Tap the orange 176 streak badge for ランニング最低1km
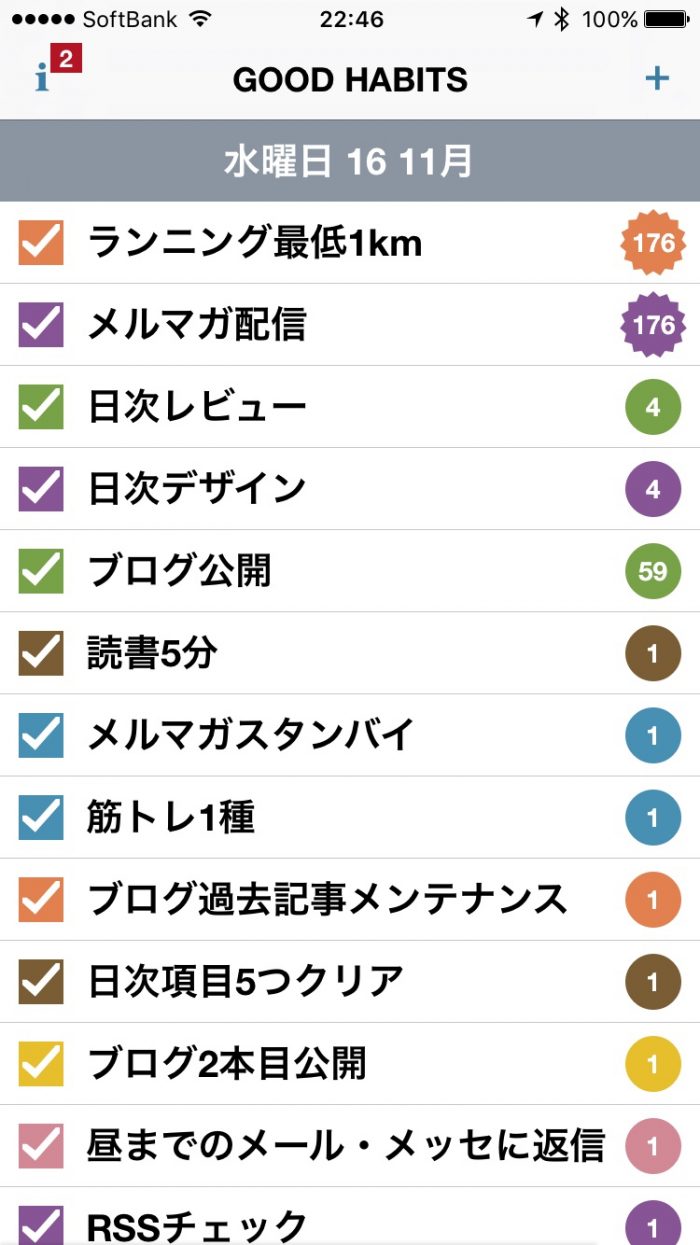This screenshot has height=1245, width=700. click(653, 243)
